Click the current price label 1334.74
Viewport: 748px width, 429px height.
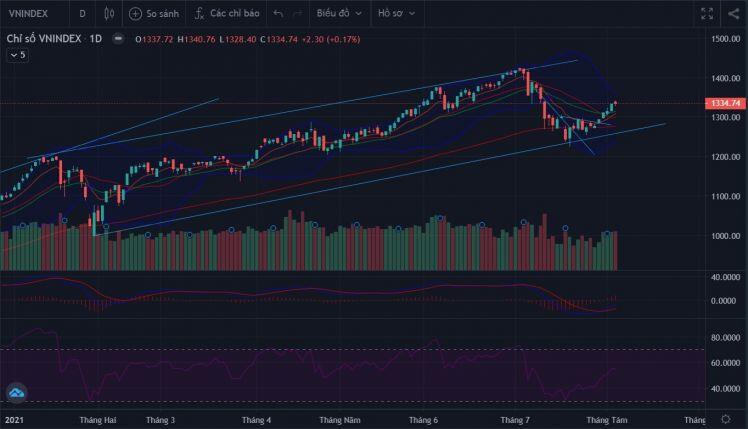click(726, 104)
